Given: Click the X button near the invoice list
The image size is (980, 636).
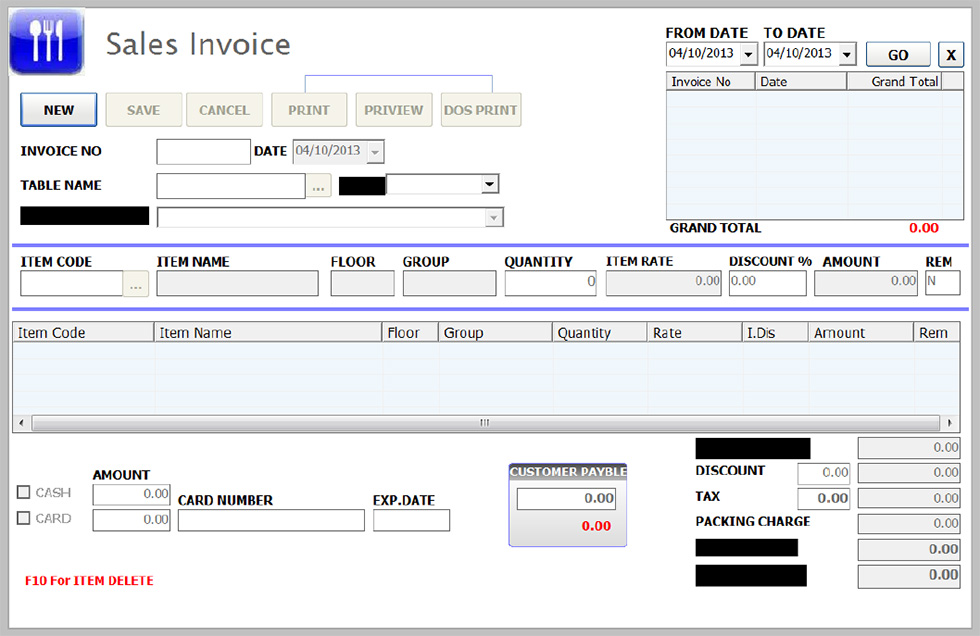Looking at the screenshot, I should [950, 54].
